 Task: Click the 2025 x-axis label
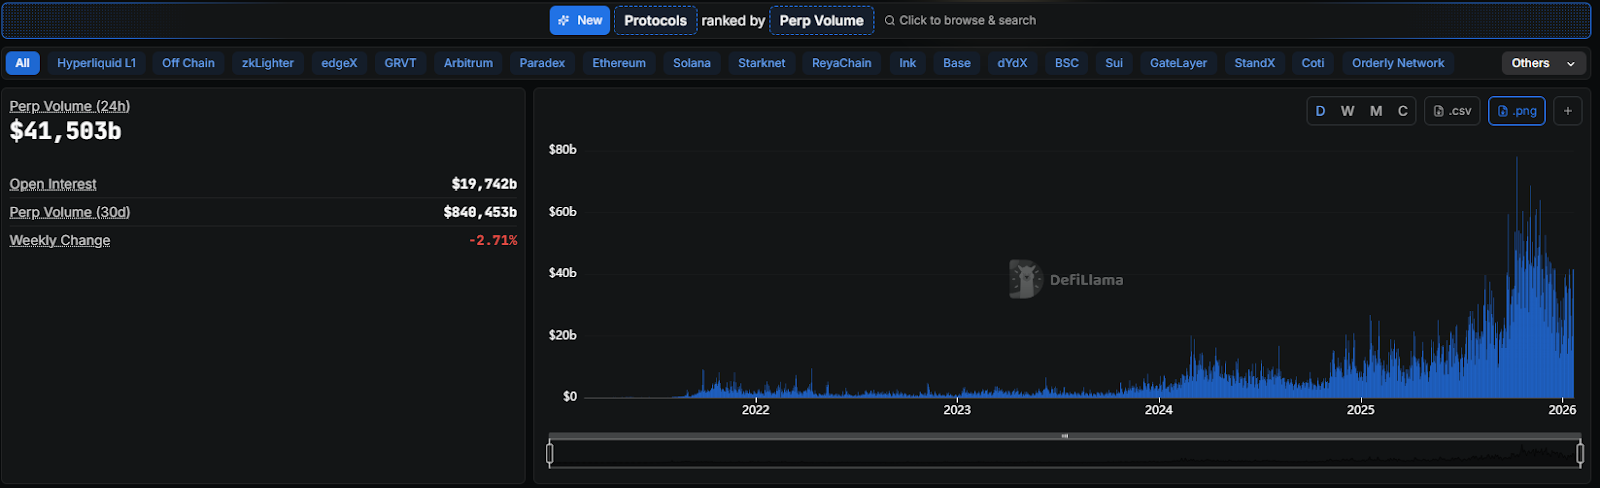pos(1360,410)
